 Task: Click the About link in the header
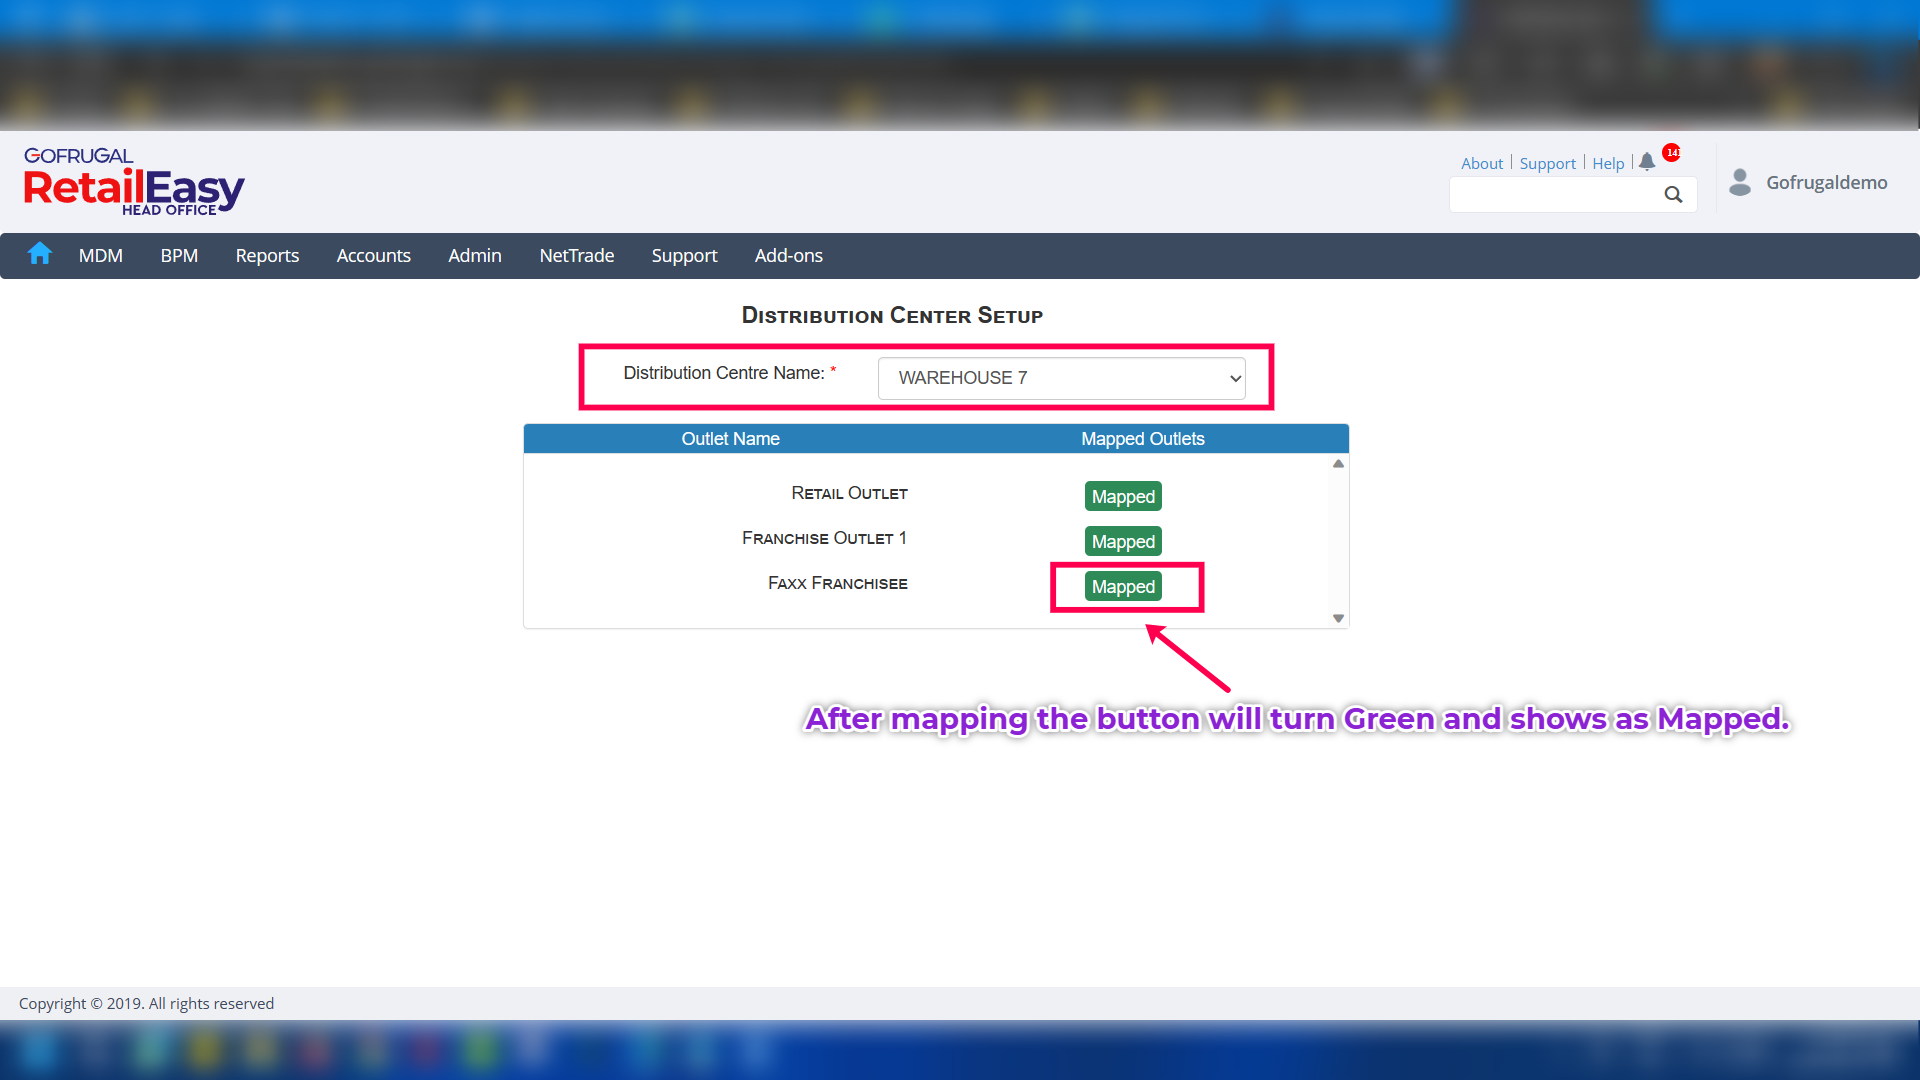click(1481, 164)
